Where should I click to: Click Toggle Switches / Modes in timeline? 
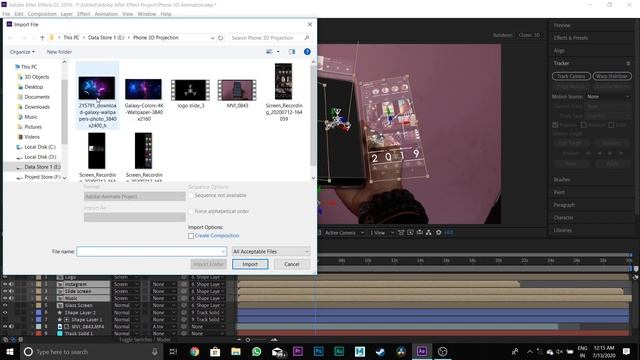coord(144,340)
